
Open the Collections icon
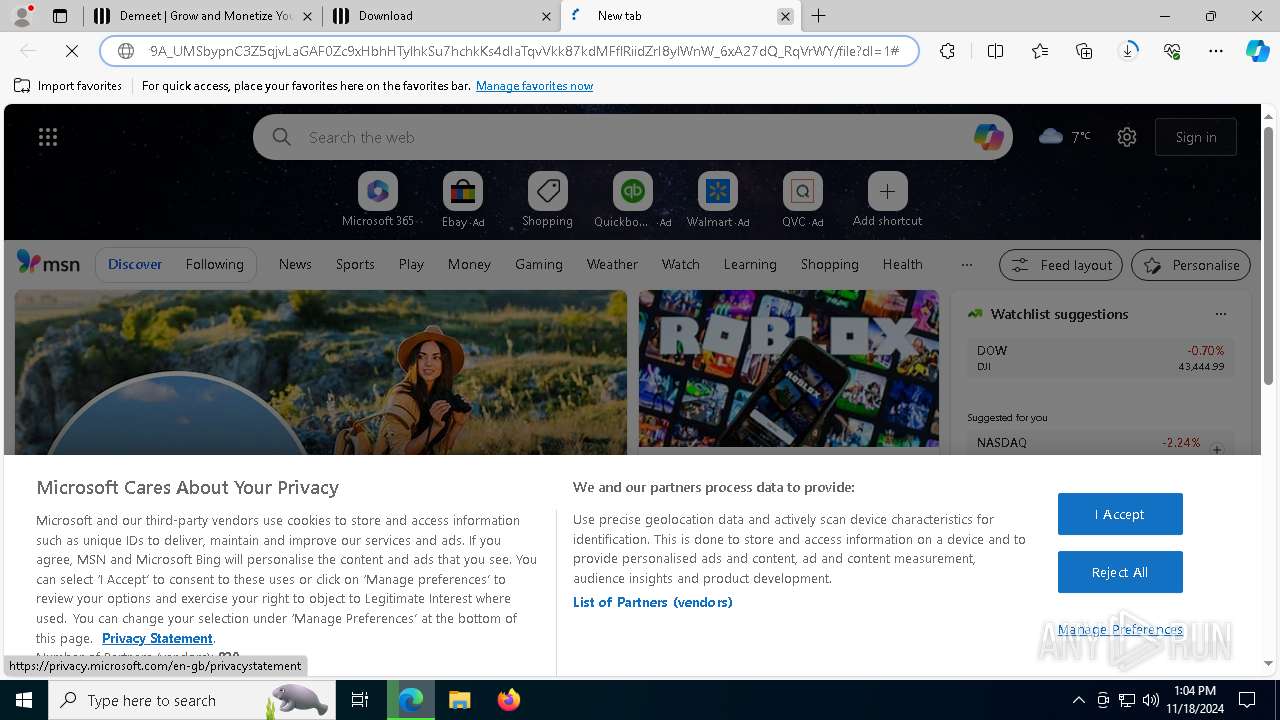(1084, 51)
